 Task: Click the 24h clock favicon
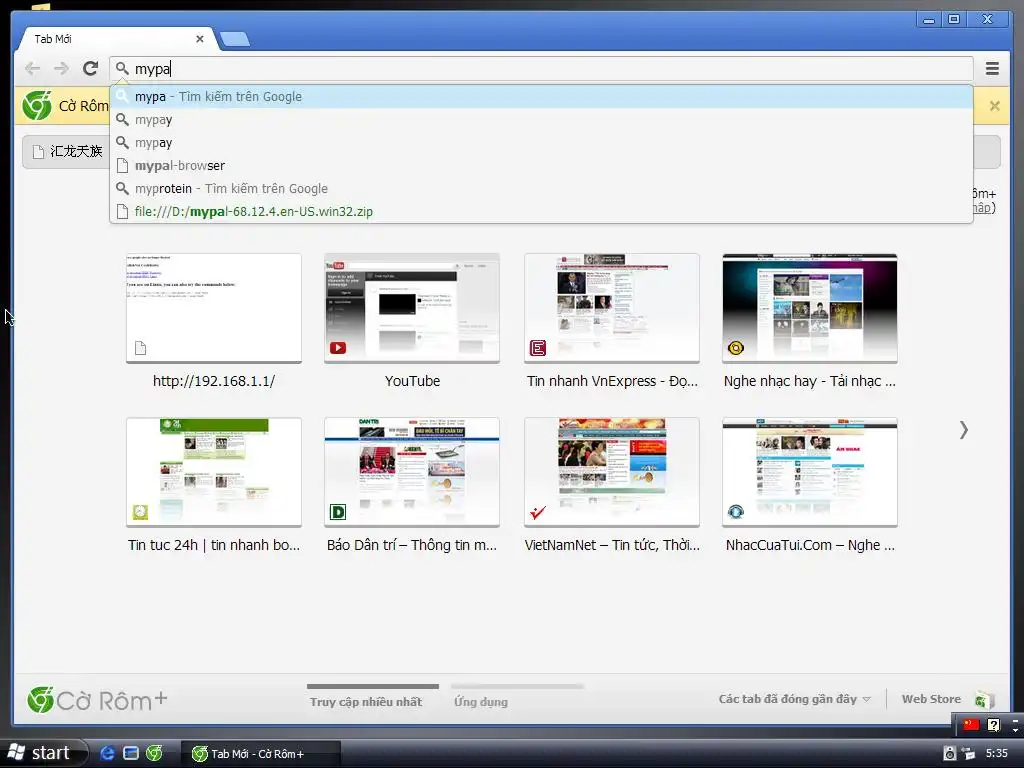pyautogui.click(x=140, y=512)
